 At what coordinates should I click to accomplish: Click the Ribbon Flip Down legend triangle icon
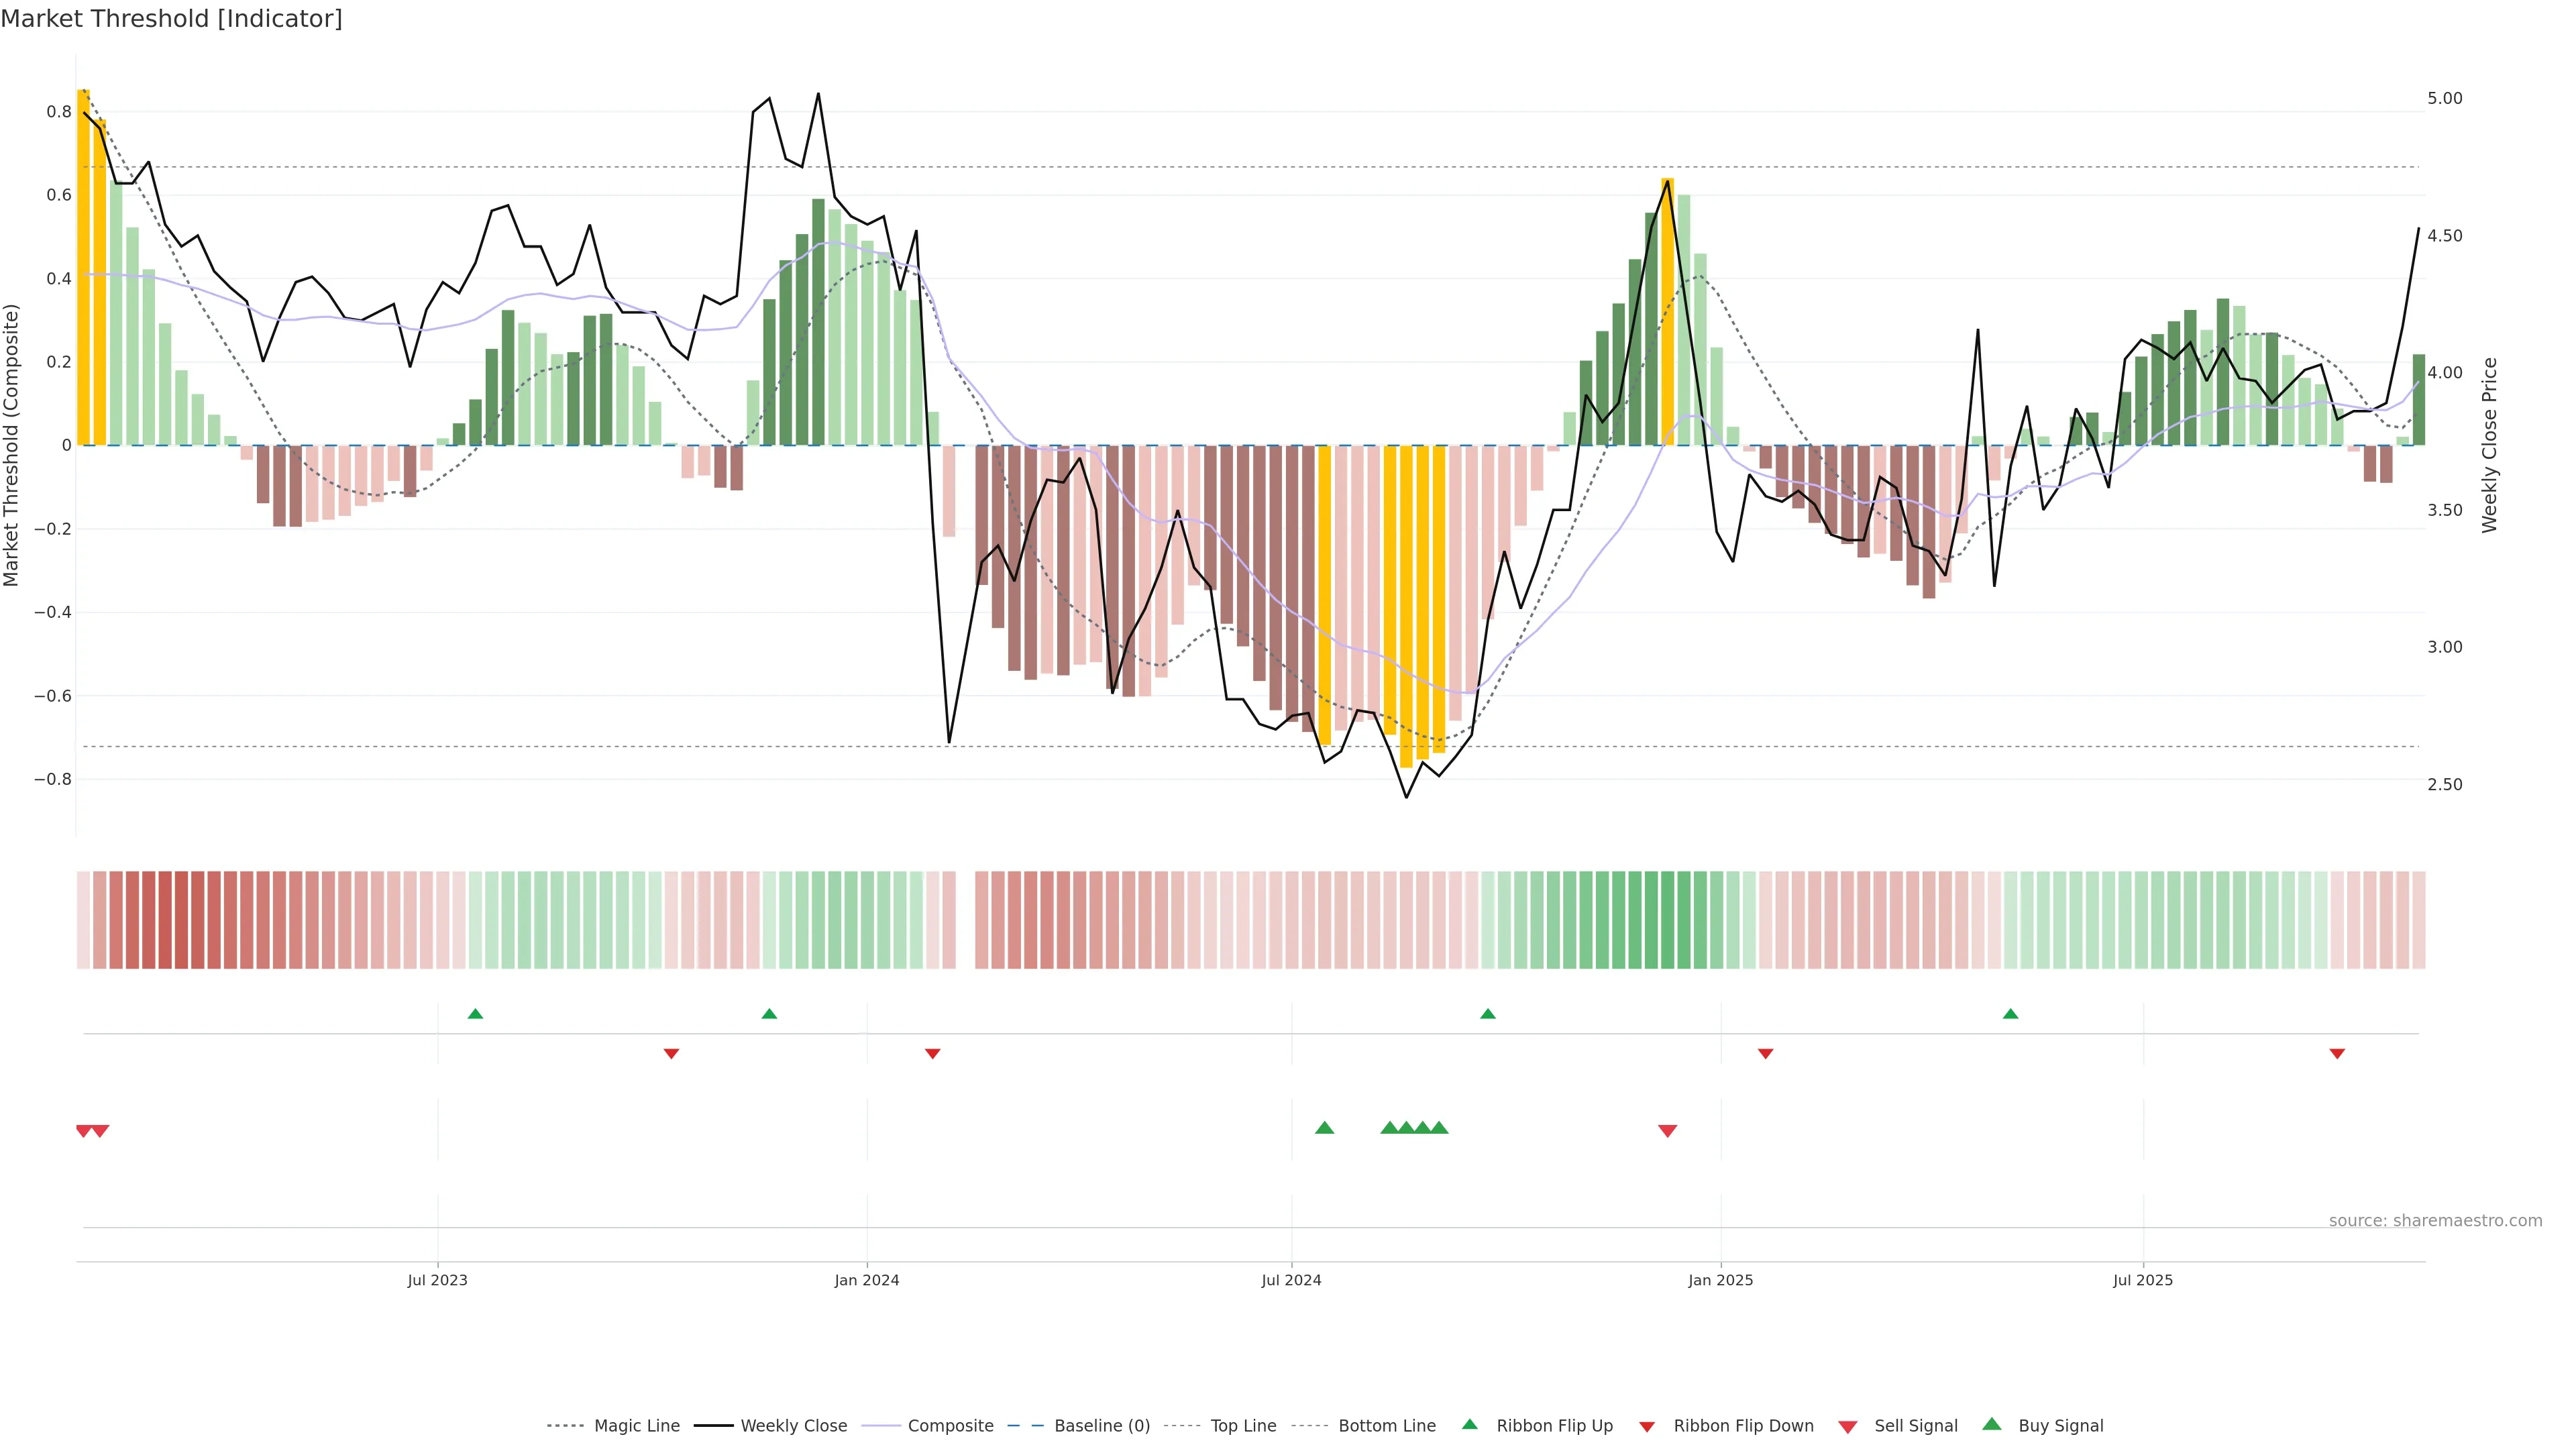pyautogui.click(x=1647, y=1427)
